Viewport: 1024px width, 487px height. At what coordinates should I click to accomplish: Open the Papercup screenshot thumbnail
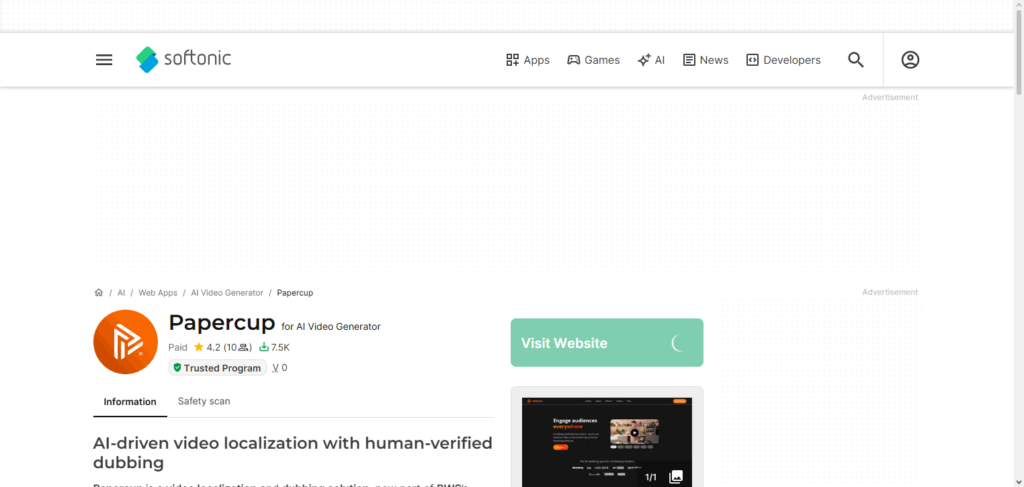click(607, 441)
